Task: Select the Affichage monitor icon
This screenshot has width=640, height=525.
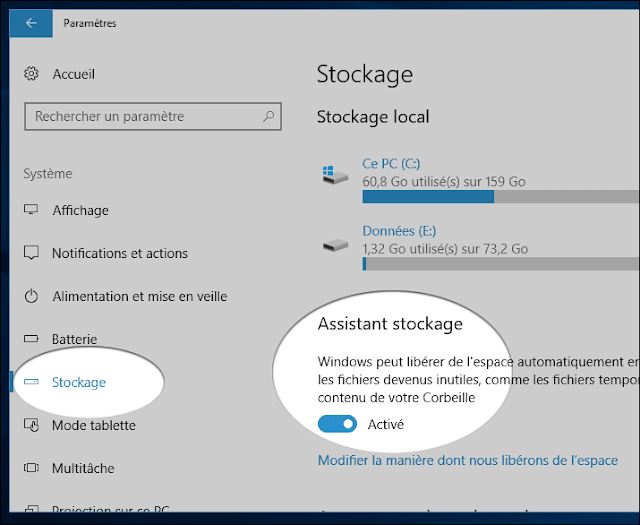Action: (x=31, y=210)
